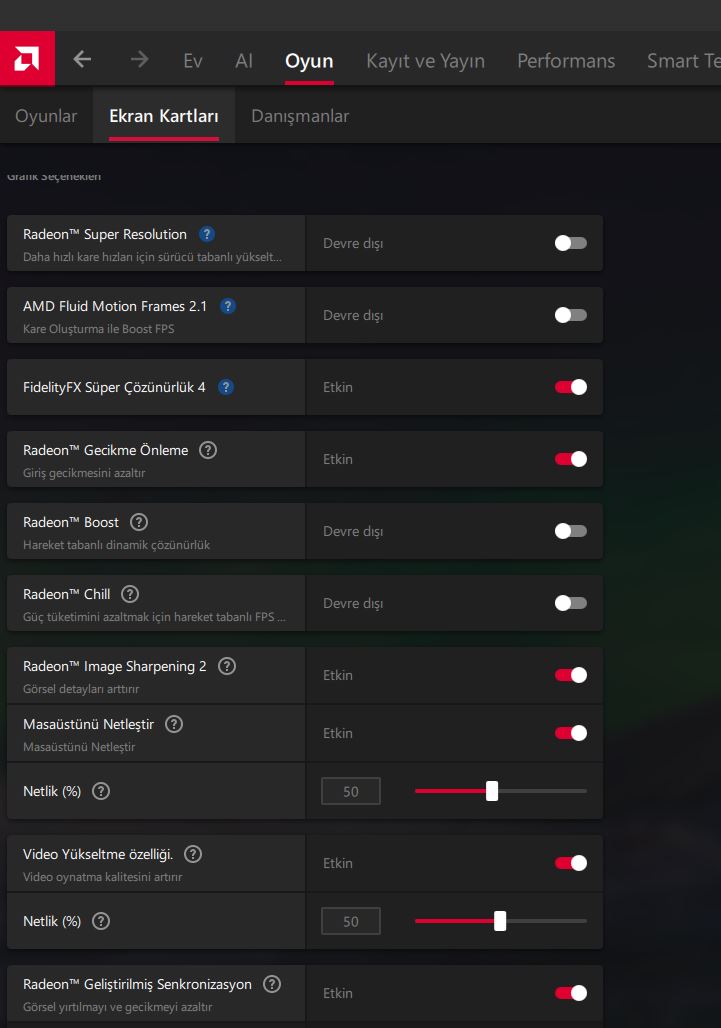The width and height of the screenshot is (721, 1028).
Task: Open help for Netlik under Masaüstünü Netleştir
Action: [x=101, y=791]
